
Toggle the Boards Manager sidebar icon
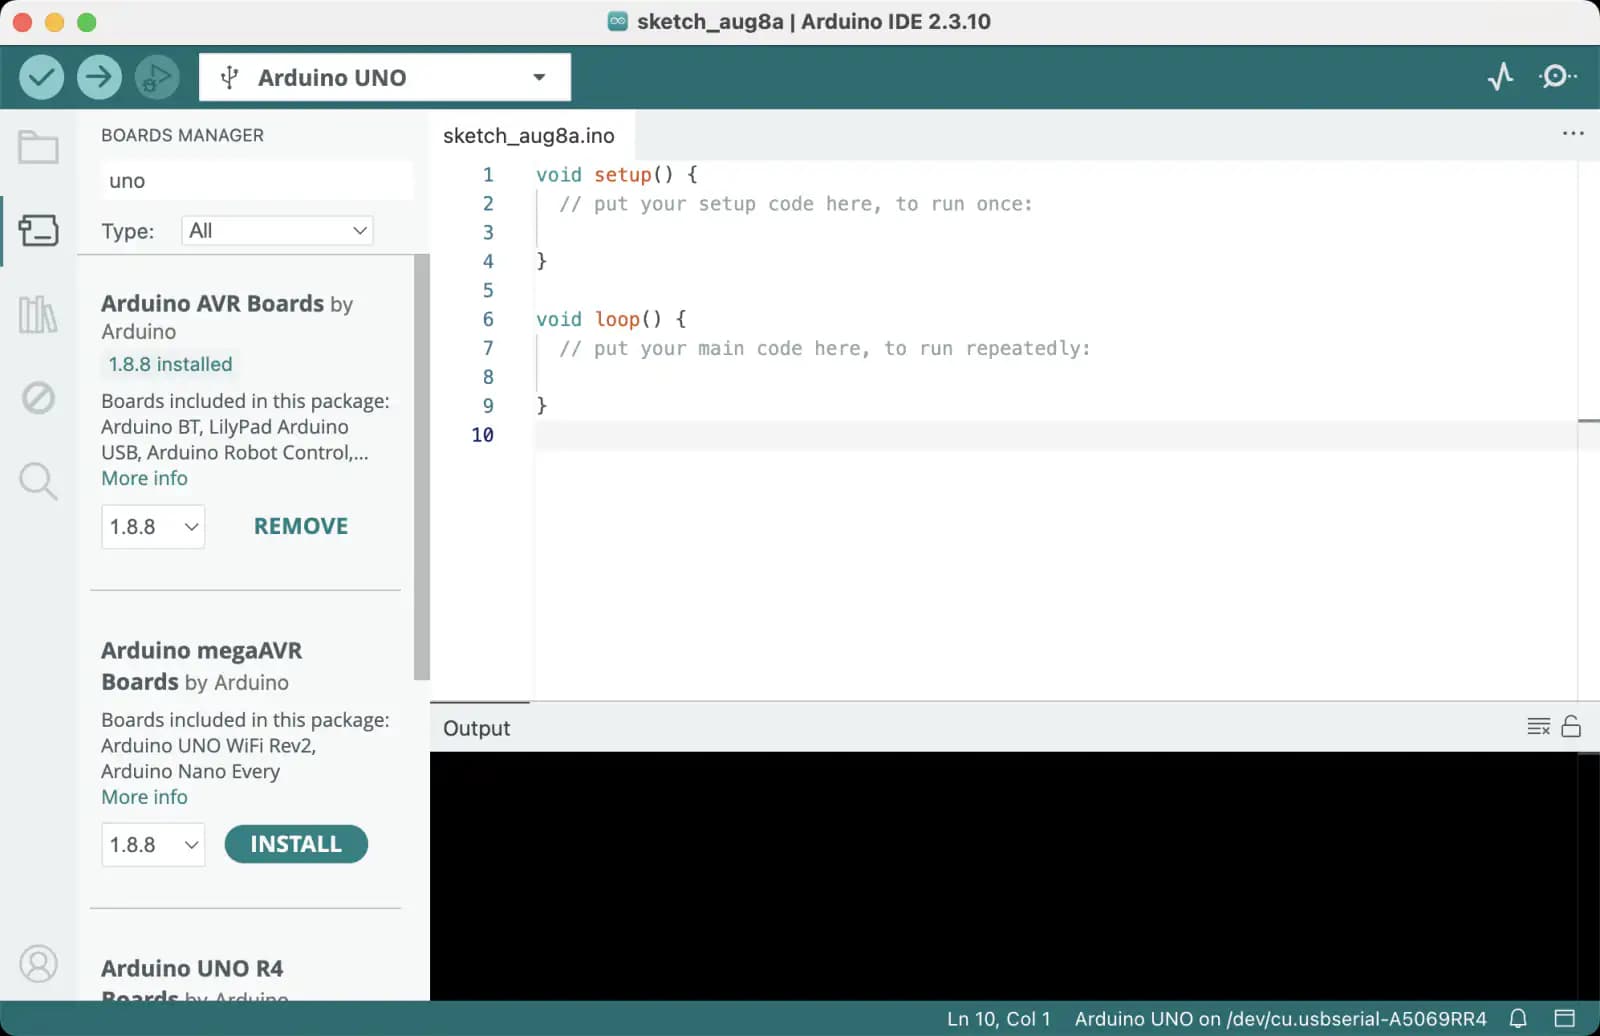point(39,230)
